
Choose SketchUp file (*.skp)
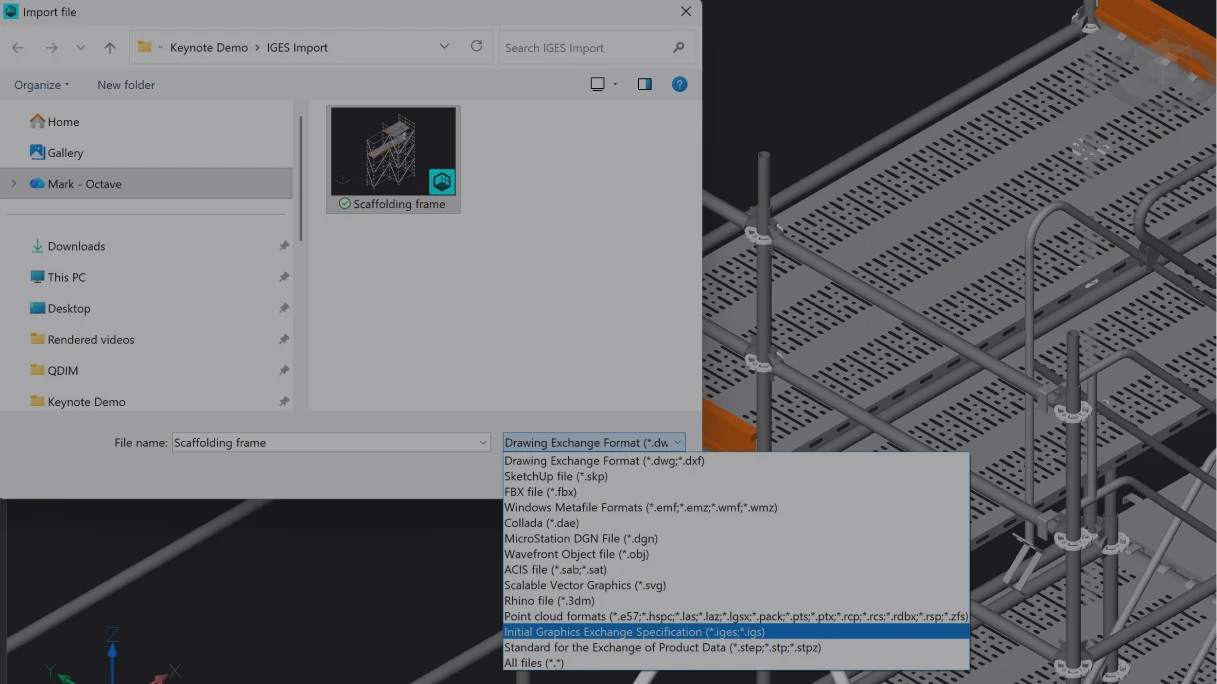(736, 477)
